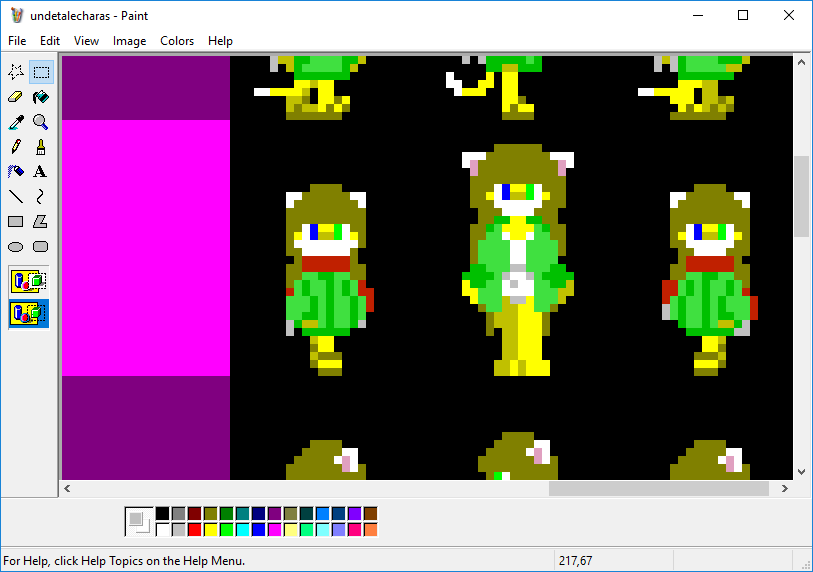The width and height of the screenshot is (813, 572).
Task: Pick the light gray swatch in bottom row
Action: click(x=178, y=529)
